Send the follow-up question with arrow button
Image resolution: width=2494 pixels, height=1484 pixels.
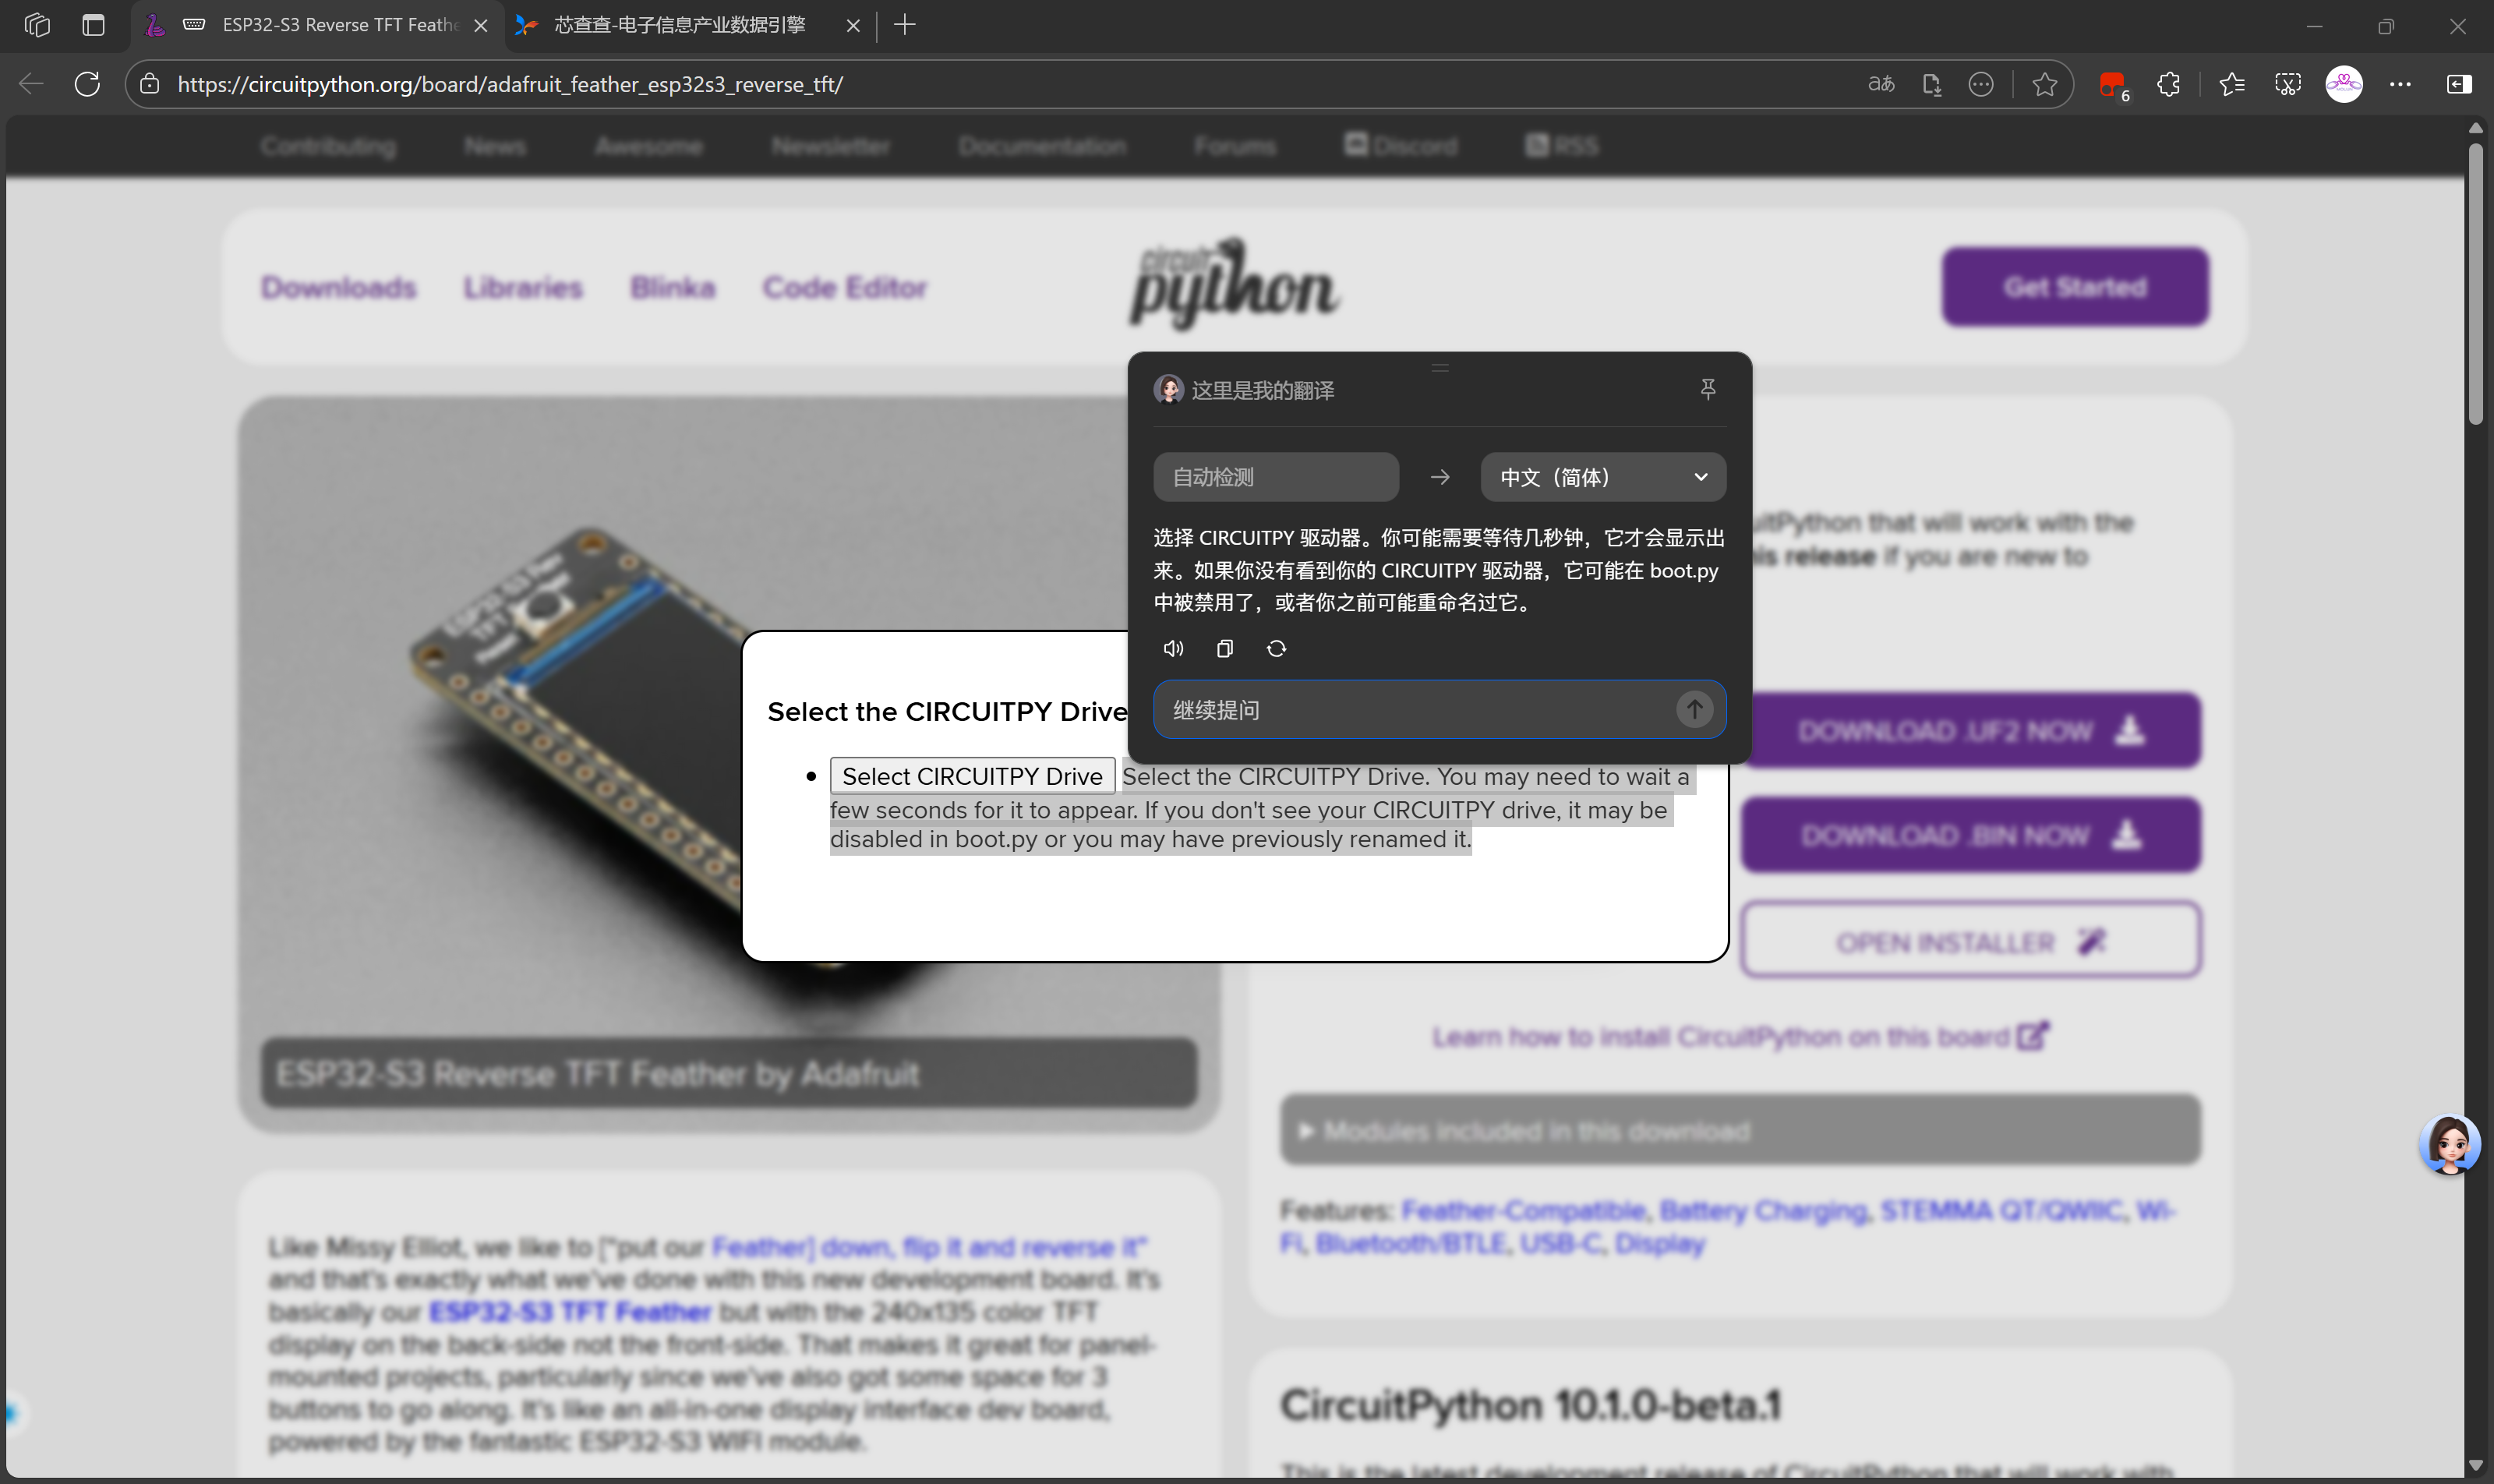click(x=1694, y=710)
